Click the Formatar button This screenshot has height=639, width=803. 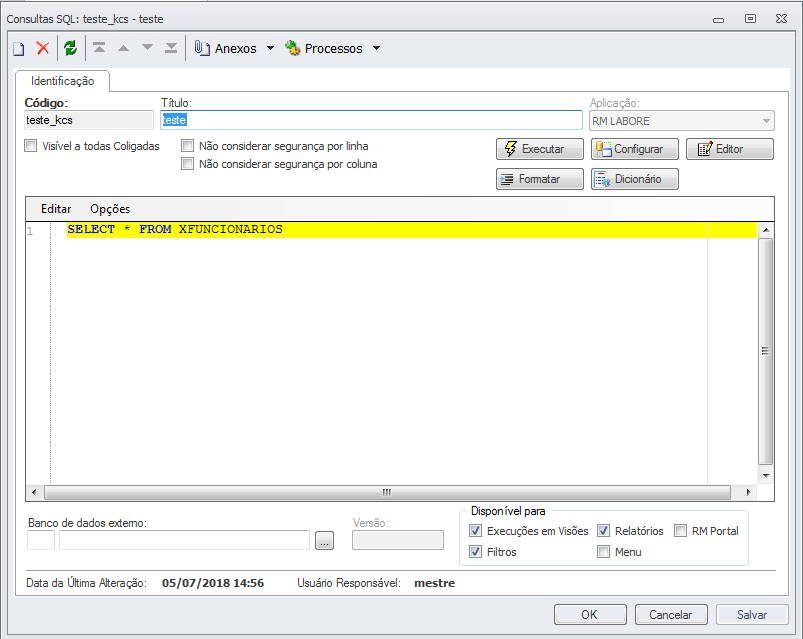point(540,179)
